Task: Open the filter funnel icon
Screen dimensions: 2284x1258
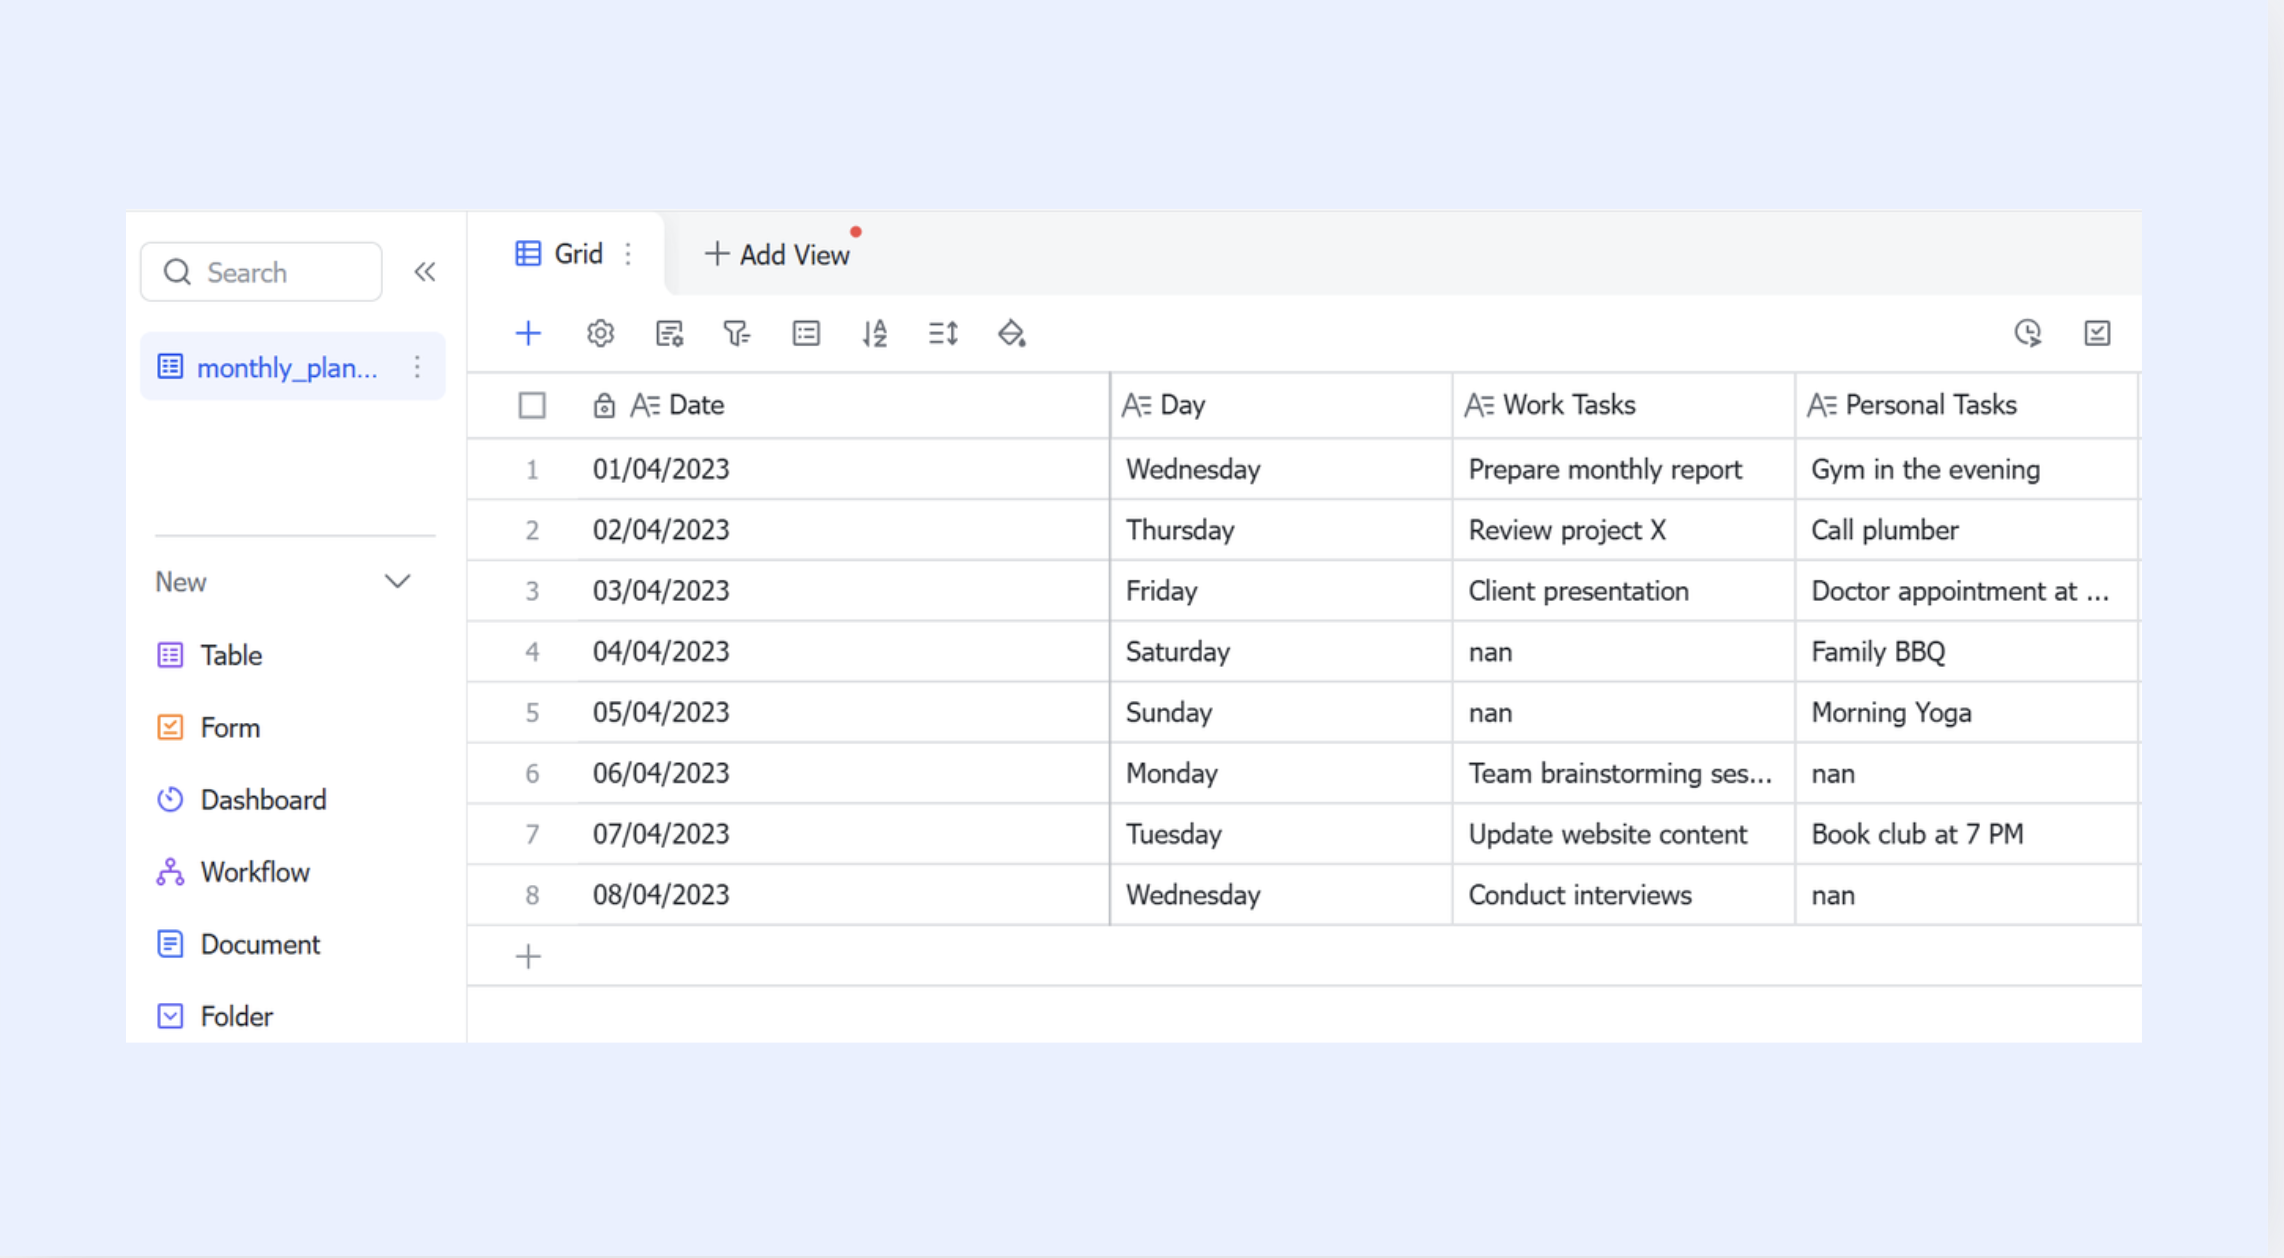Action: click(737, 333)
